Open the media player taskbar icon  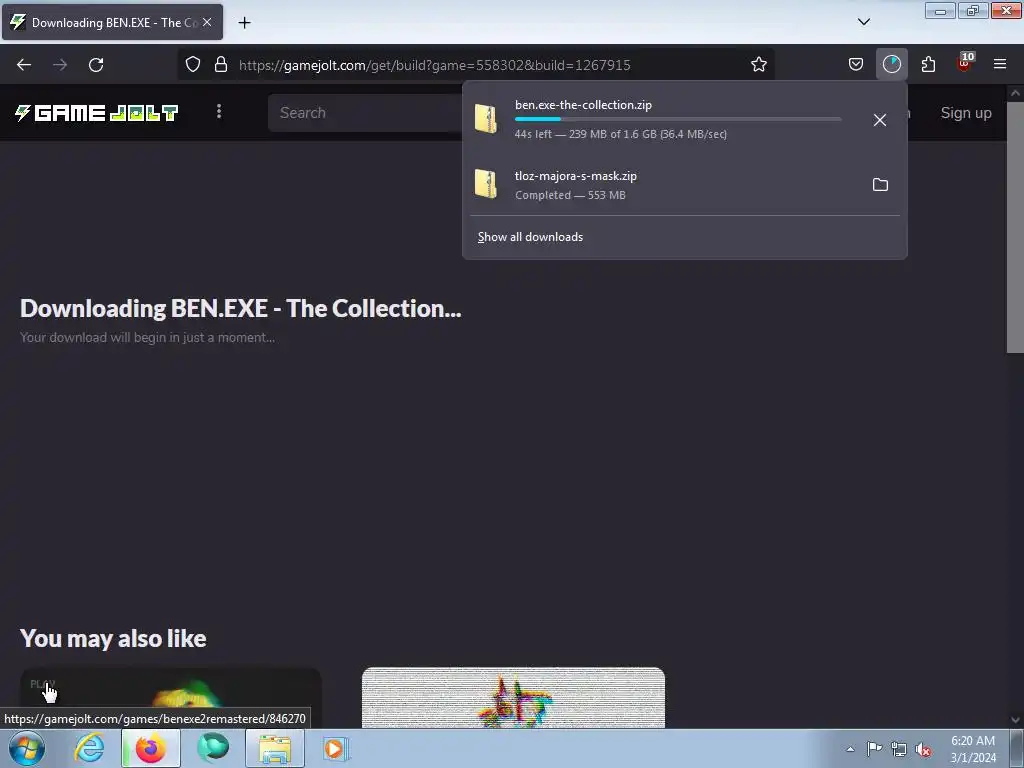point(336,748)
